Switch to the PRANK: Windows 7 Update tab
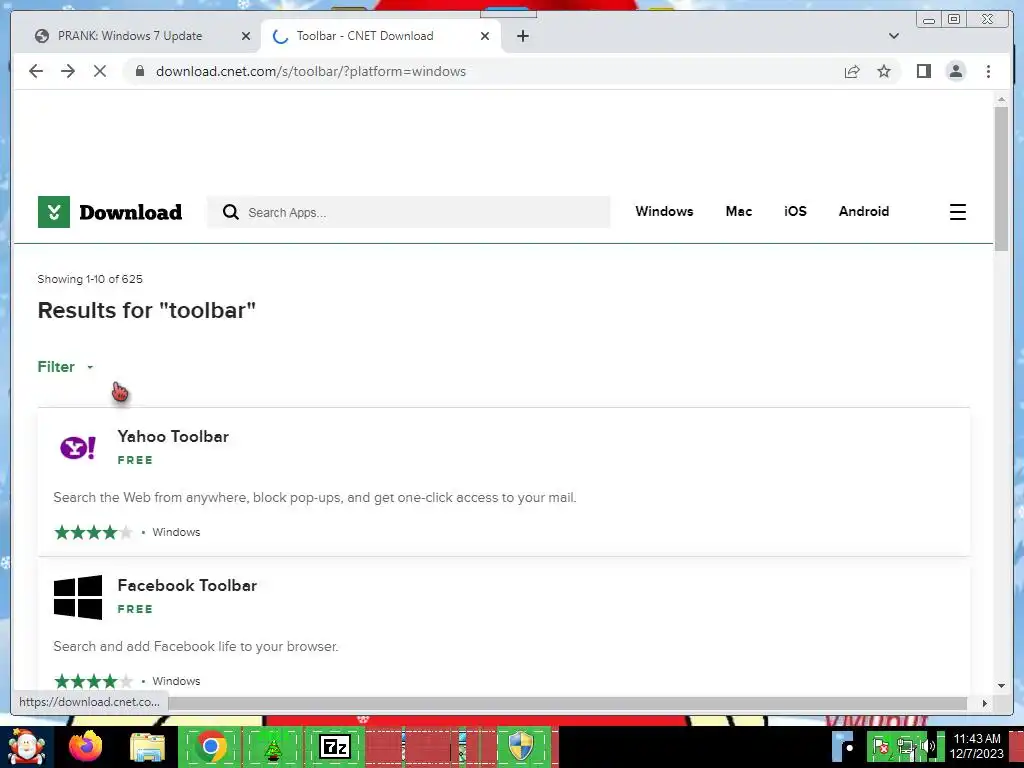 [130, 36]
